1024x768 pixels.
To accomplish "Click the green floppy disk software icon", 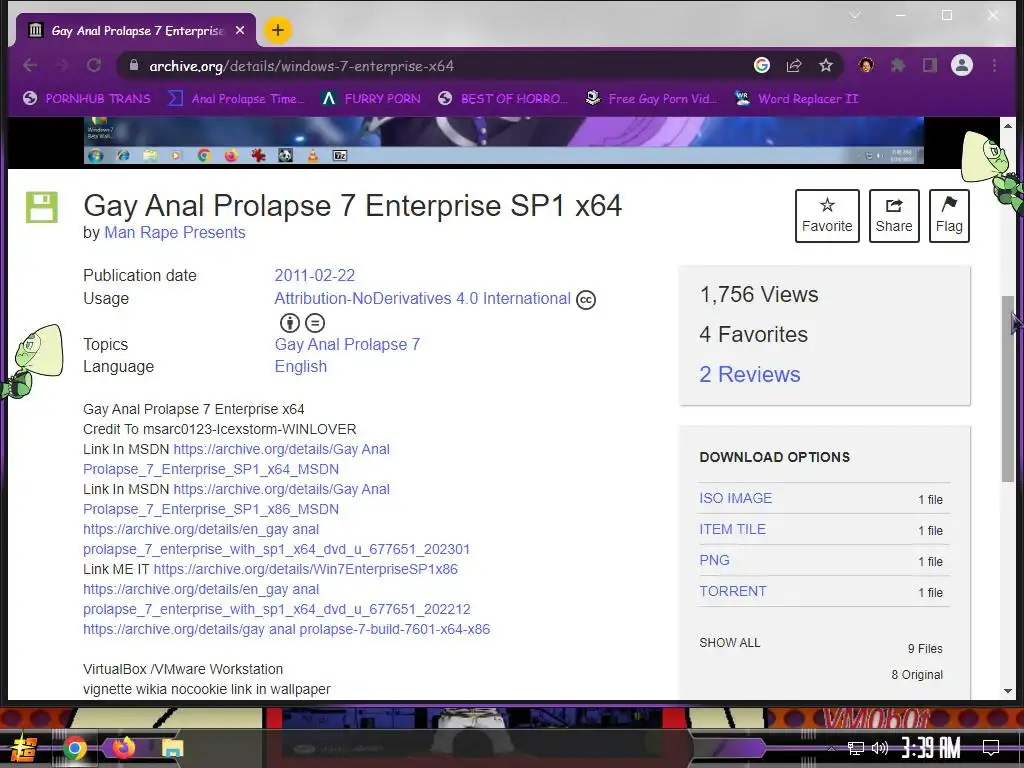I will (x=42, y=207).
